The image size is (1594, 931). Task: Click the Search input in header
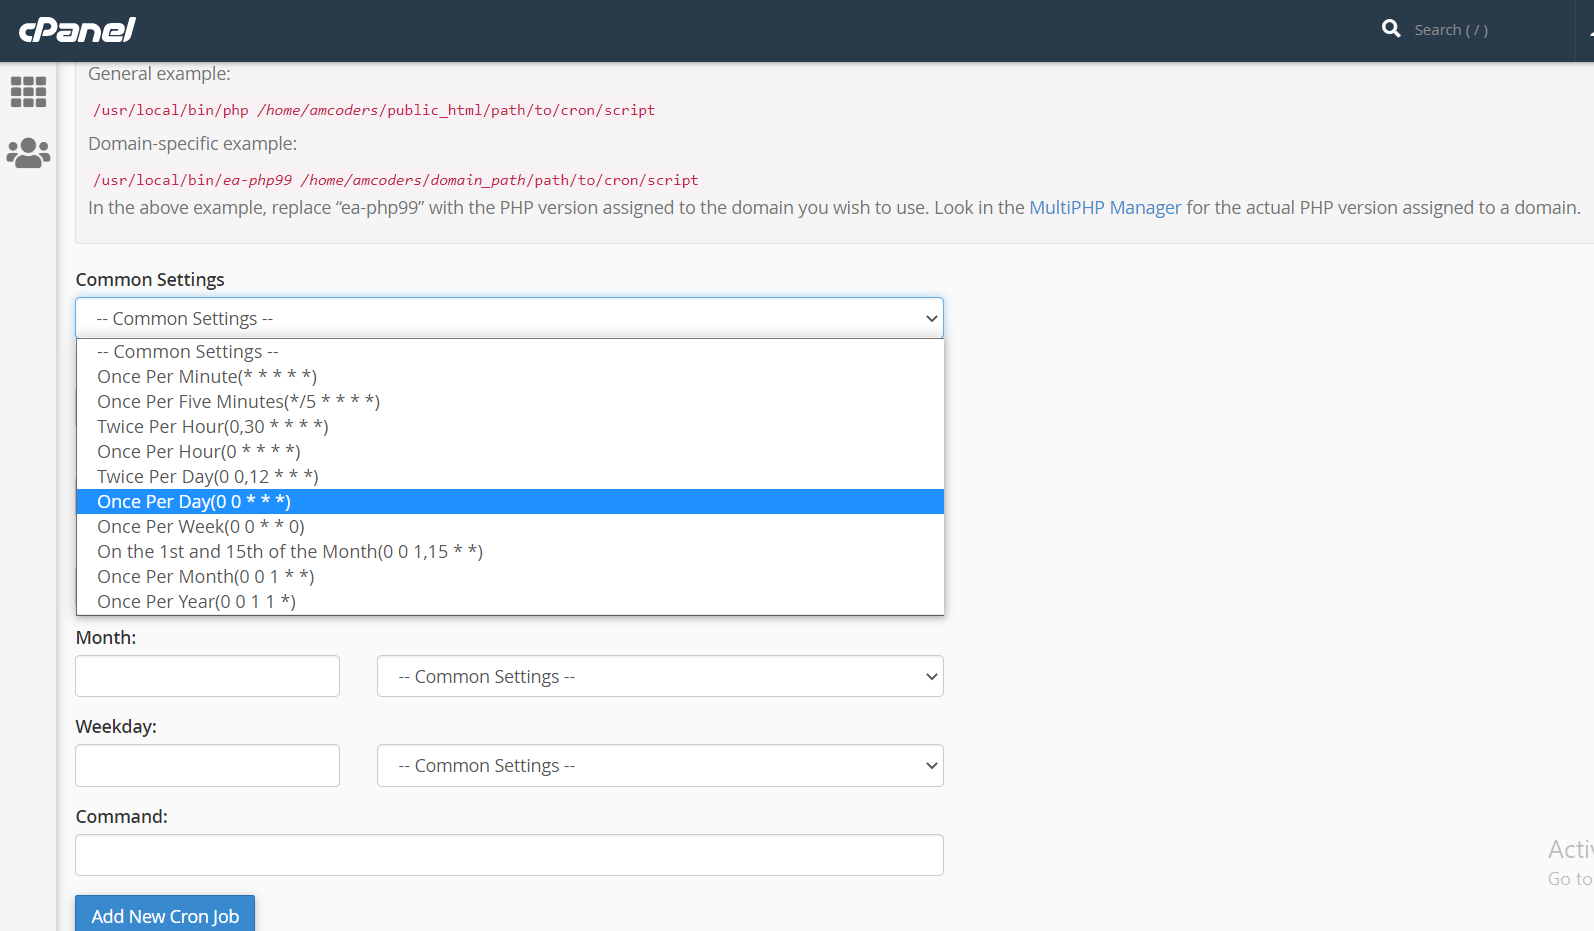pos(1480,30)
